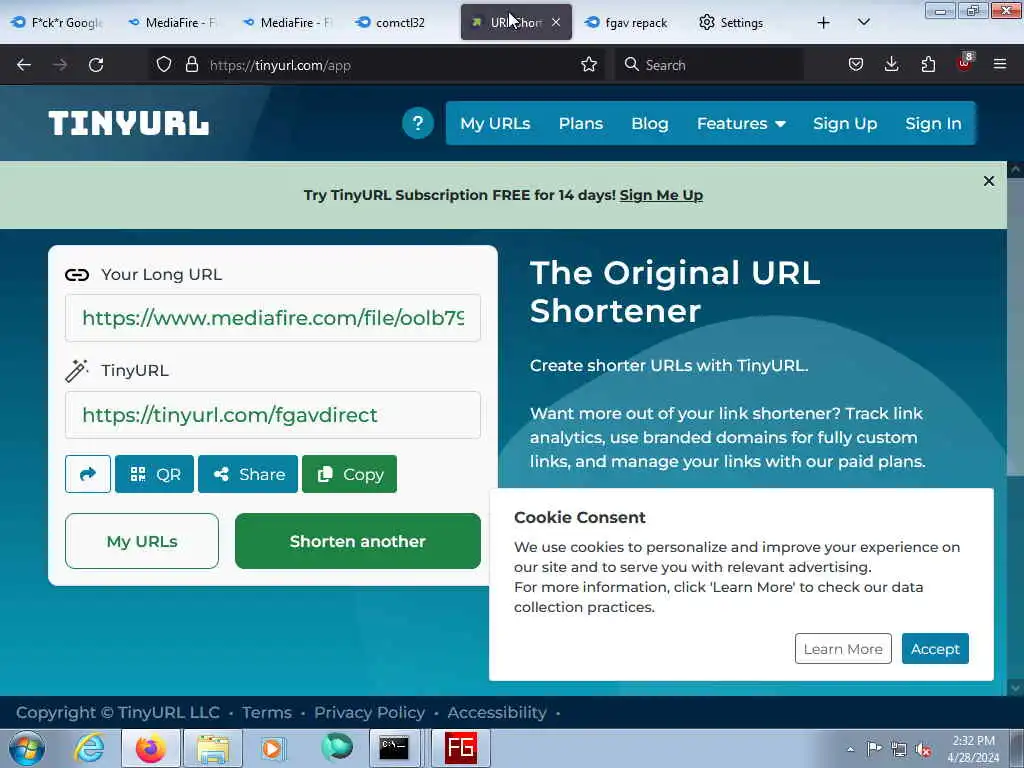Share the shortened TinyURL
The width and height of the screenshot is (1024, 768).
(248, 474)
